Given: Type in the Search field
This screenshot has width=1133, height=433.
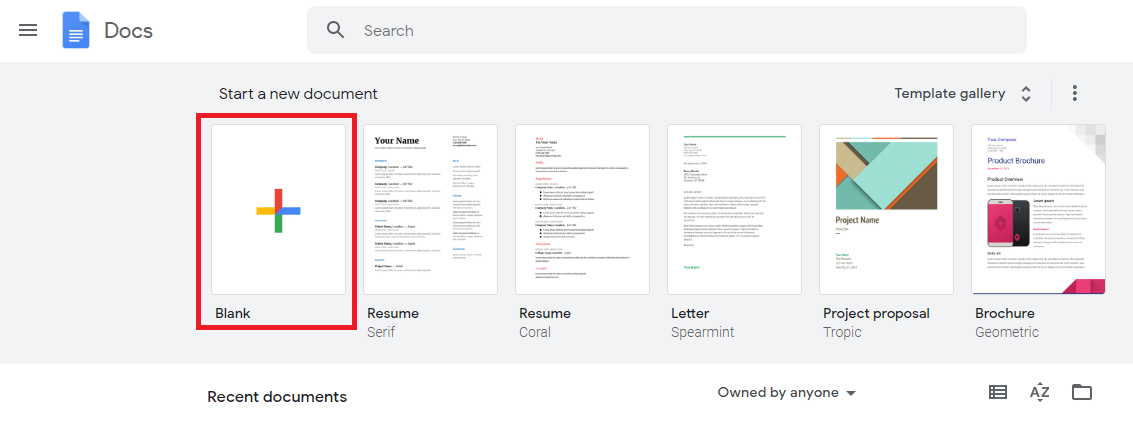Looking at the screenshot, I should pyautogui.click(x=680, y=30).
